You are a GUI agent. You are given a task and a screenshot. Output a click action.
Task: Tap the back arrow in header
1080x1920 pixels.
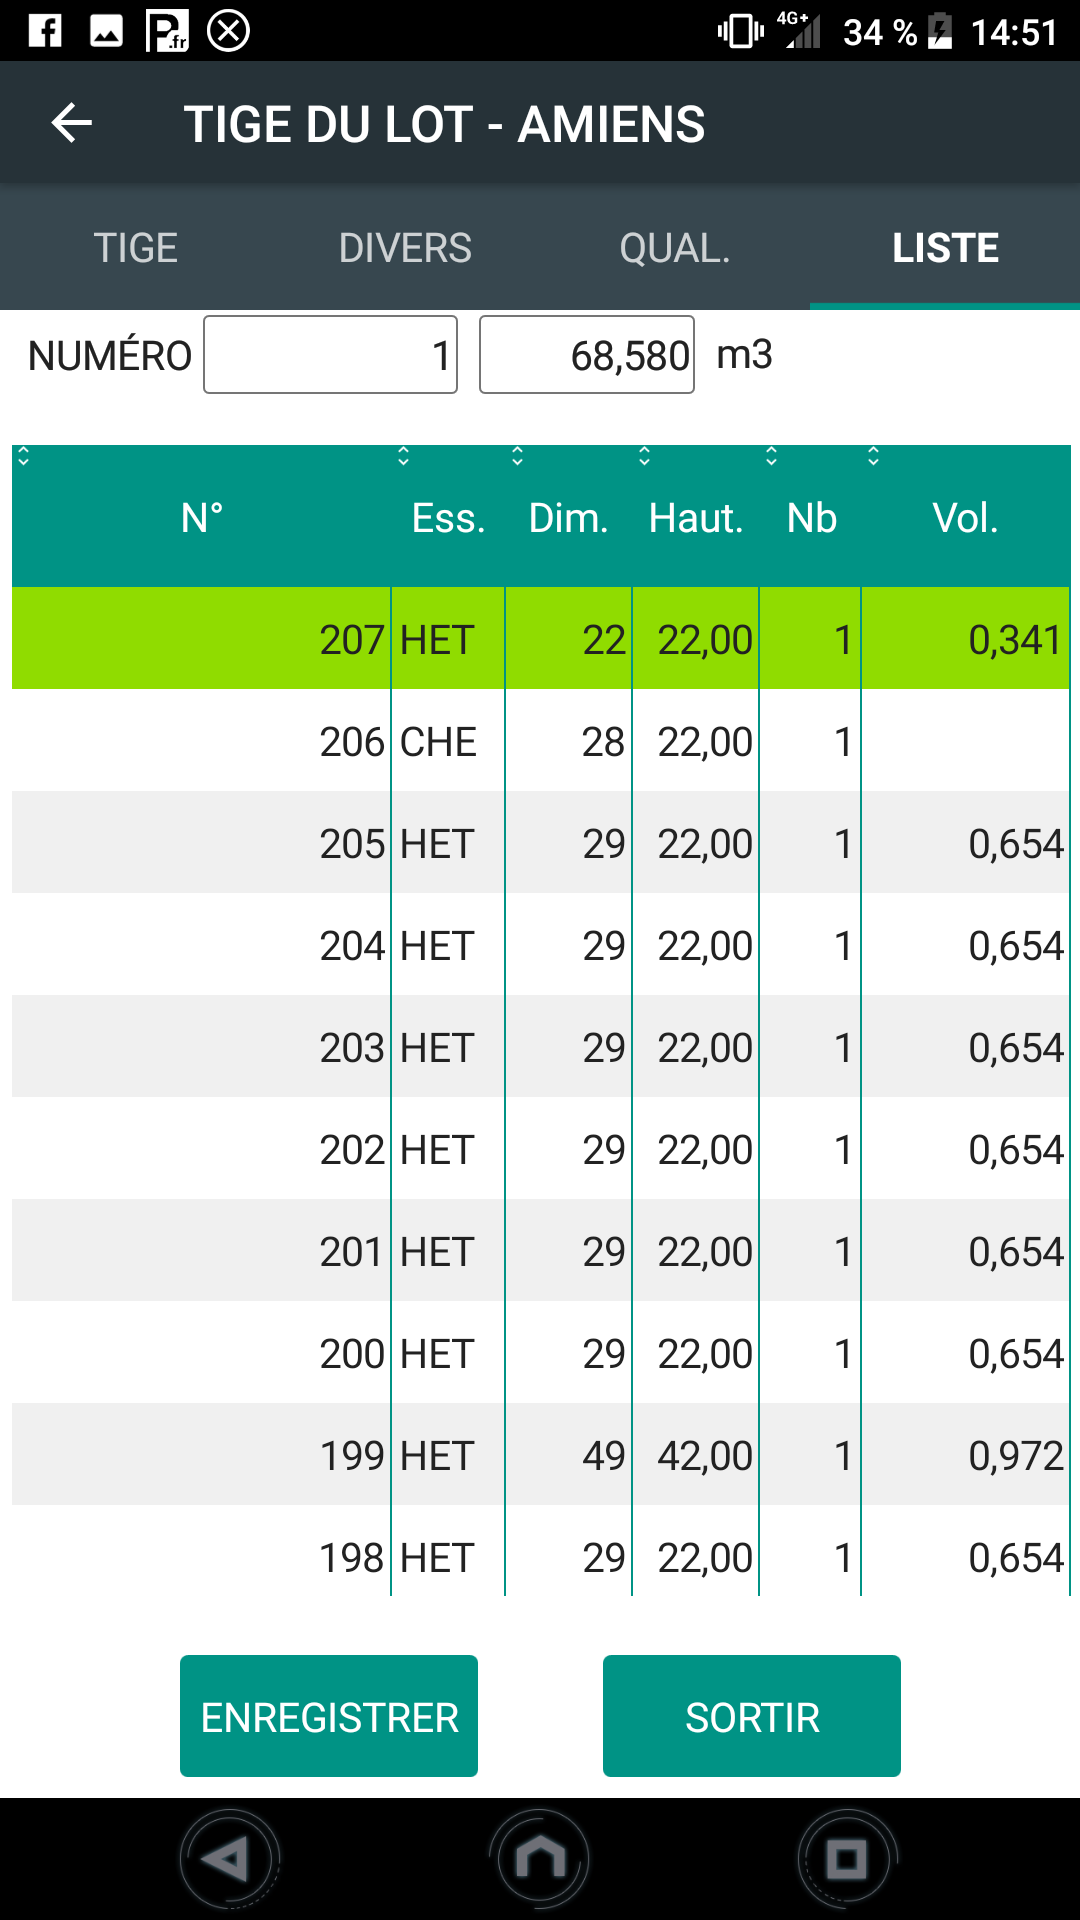(x=72, y=123)
